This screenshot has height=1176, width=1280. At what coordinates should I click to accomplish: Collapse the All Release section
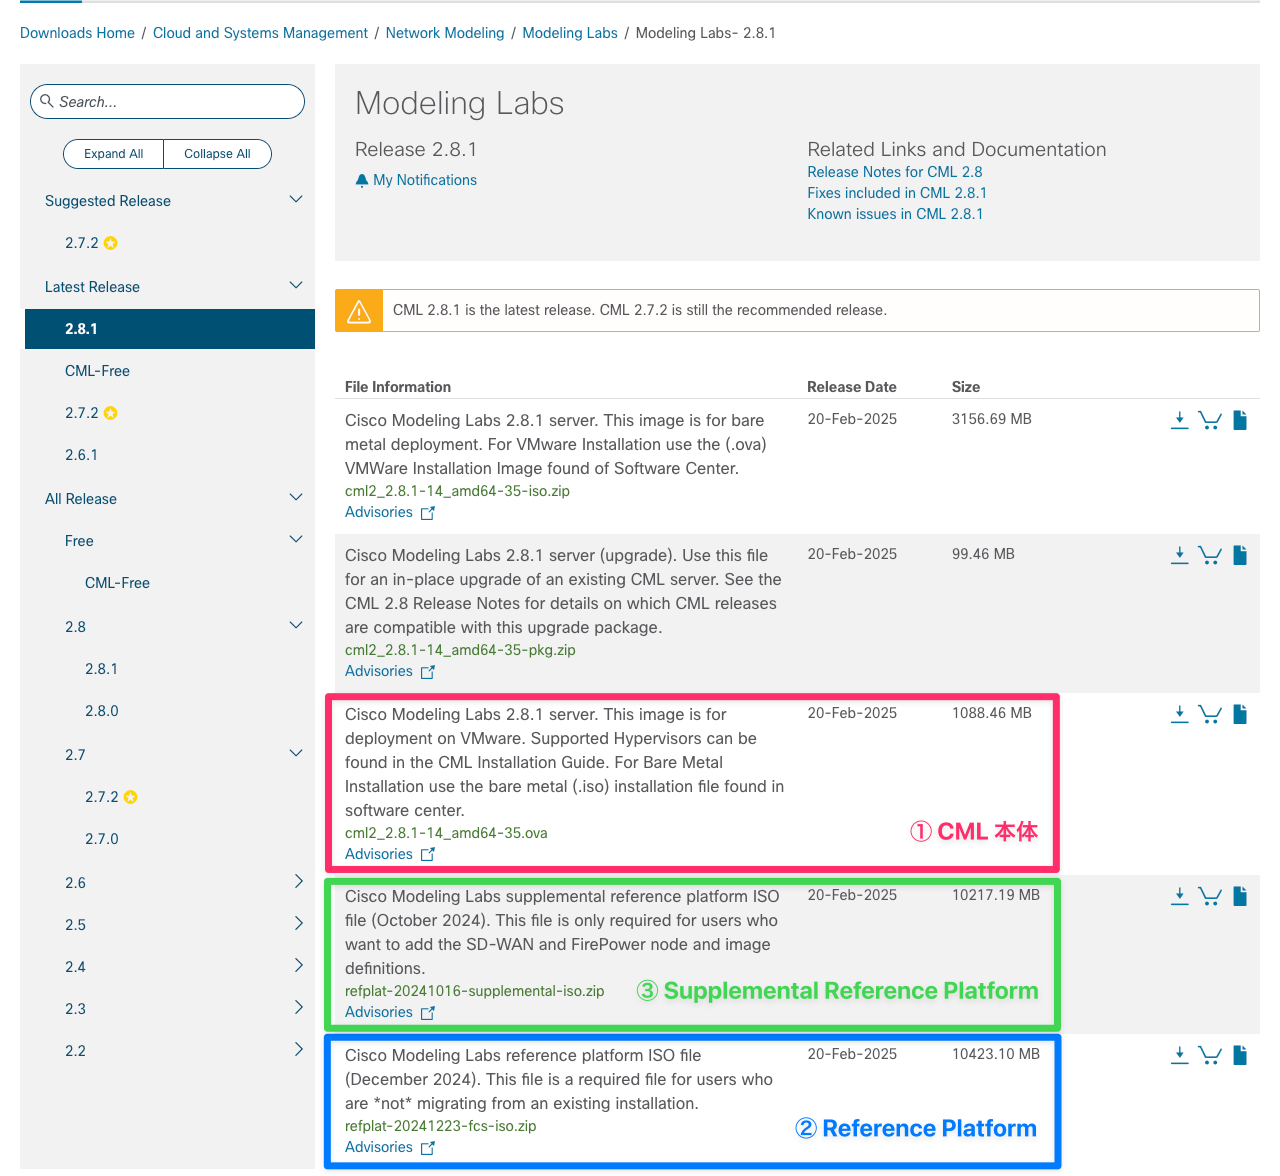[x=296, y=497]
